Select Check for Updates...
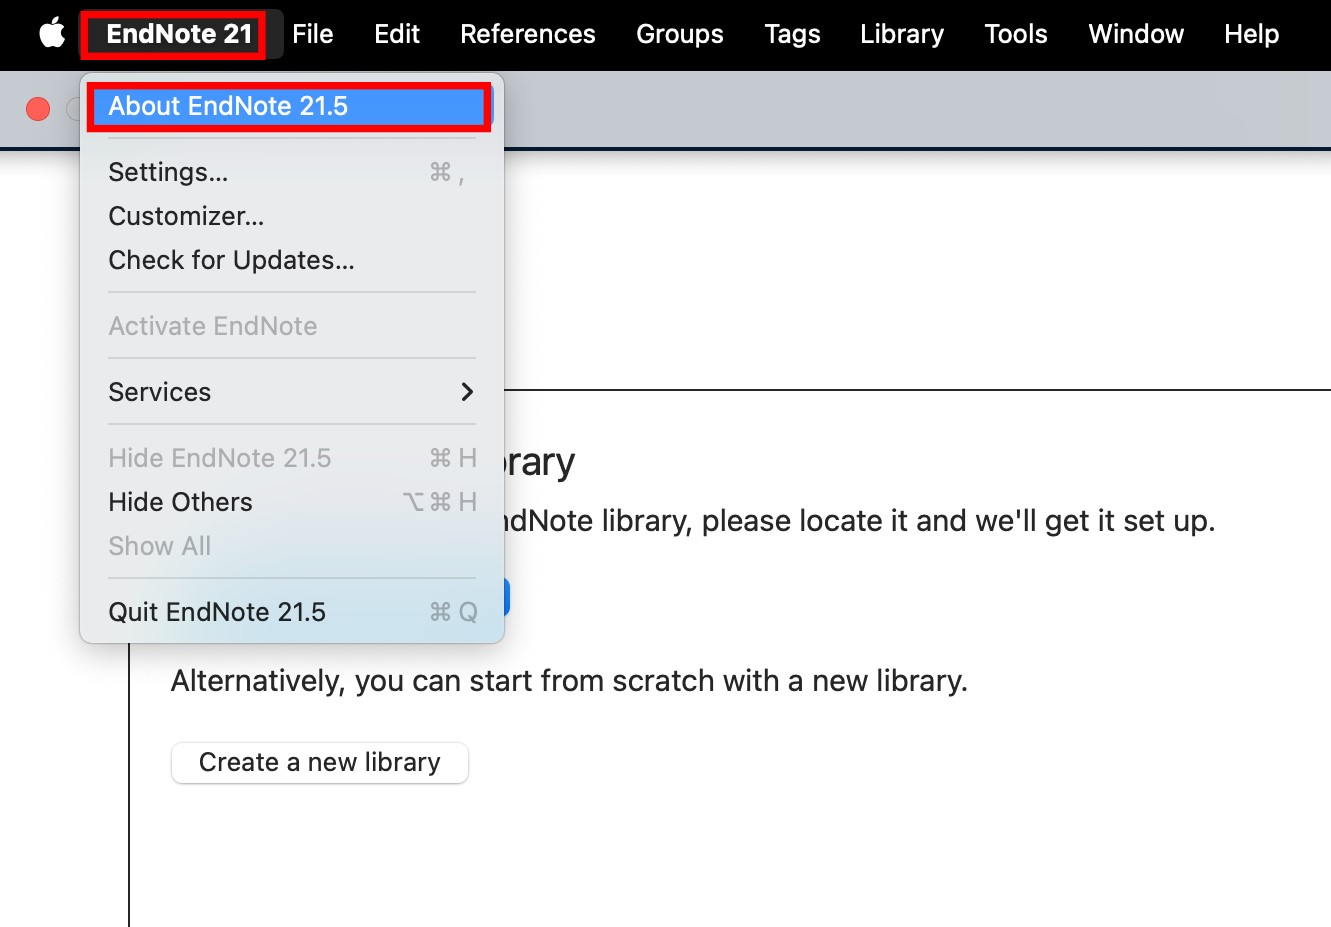1331x927 pixels. point(231,260)
